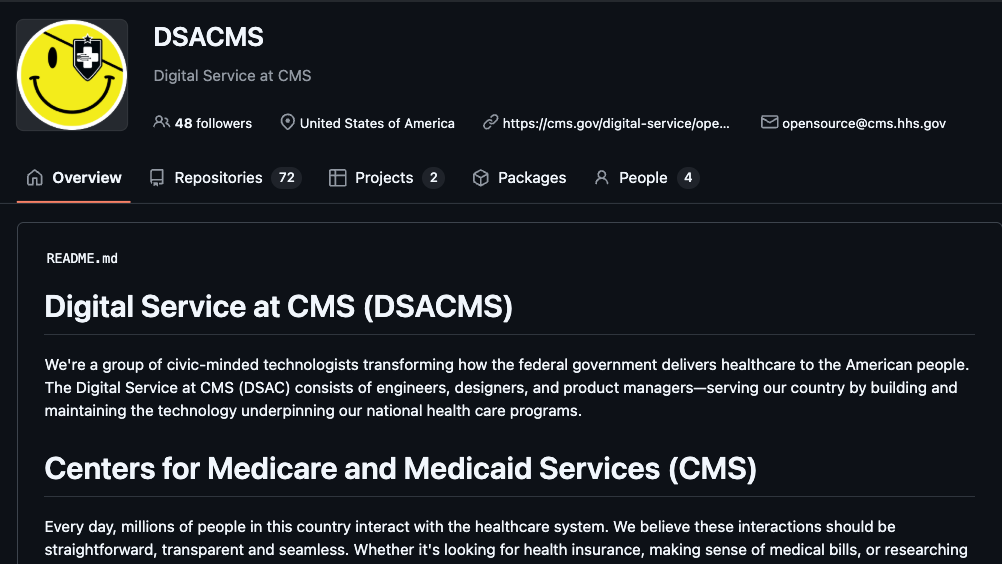Click the Projects table icon
The height and width of the screenshot is (564, 1002).
[x=338, y=178]
